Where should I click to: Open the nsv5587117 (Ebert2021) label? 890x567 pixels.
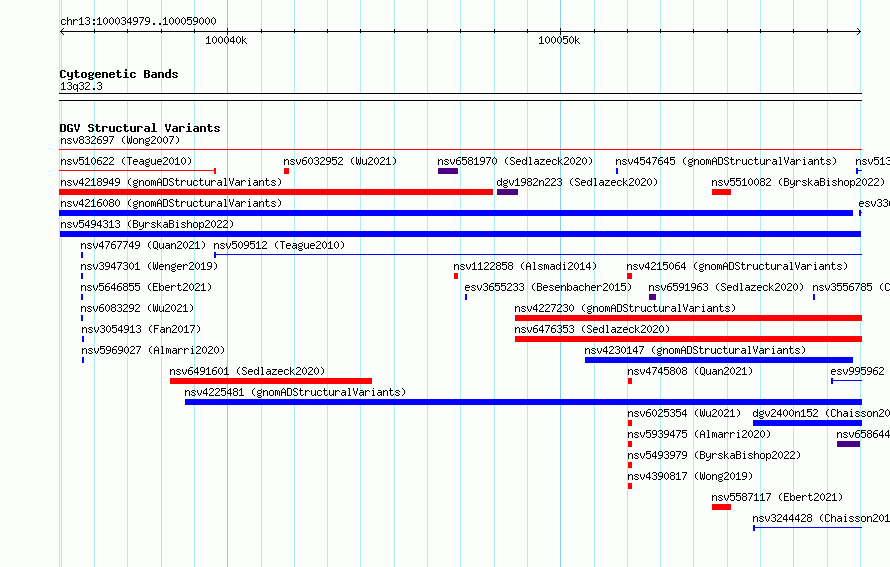pyautogui.click(x=777, y=497)
